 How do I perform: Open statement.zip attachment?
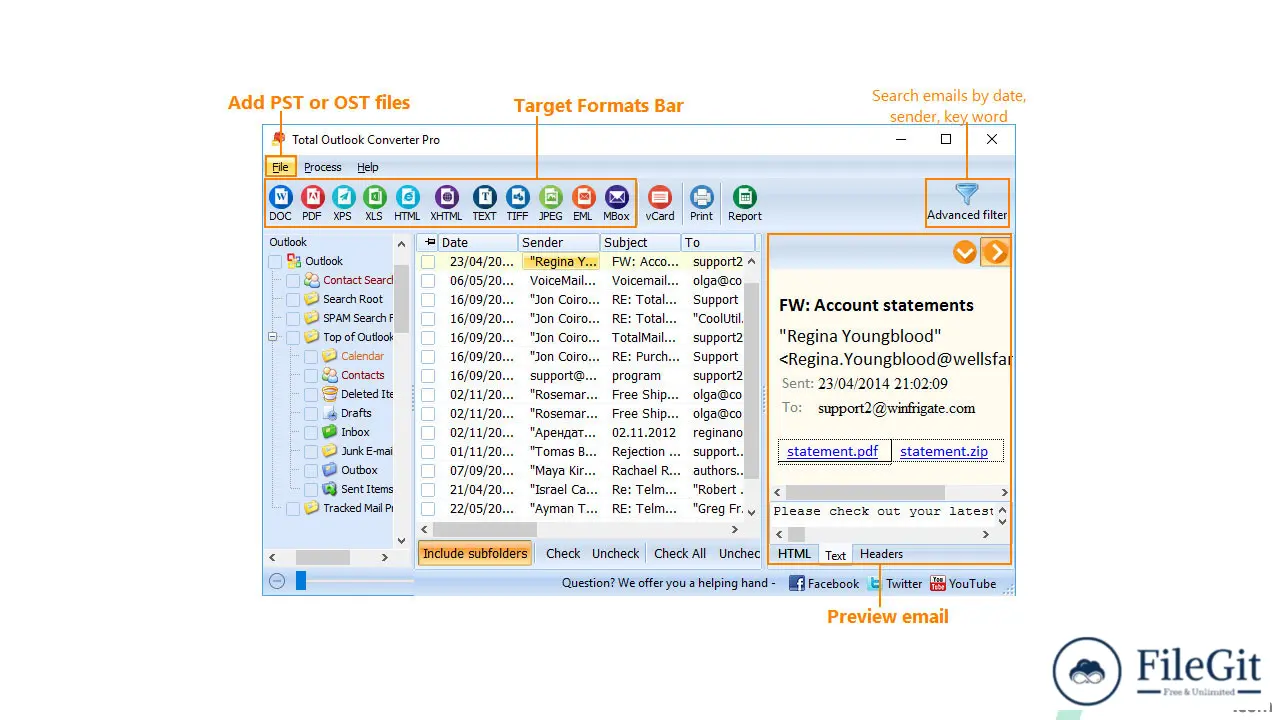click(x=944, y=452)
